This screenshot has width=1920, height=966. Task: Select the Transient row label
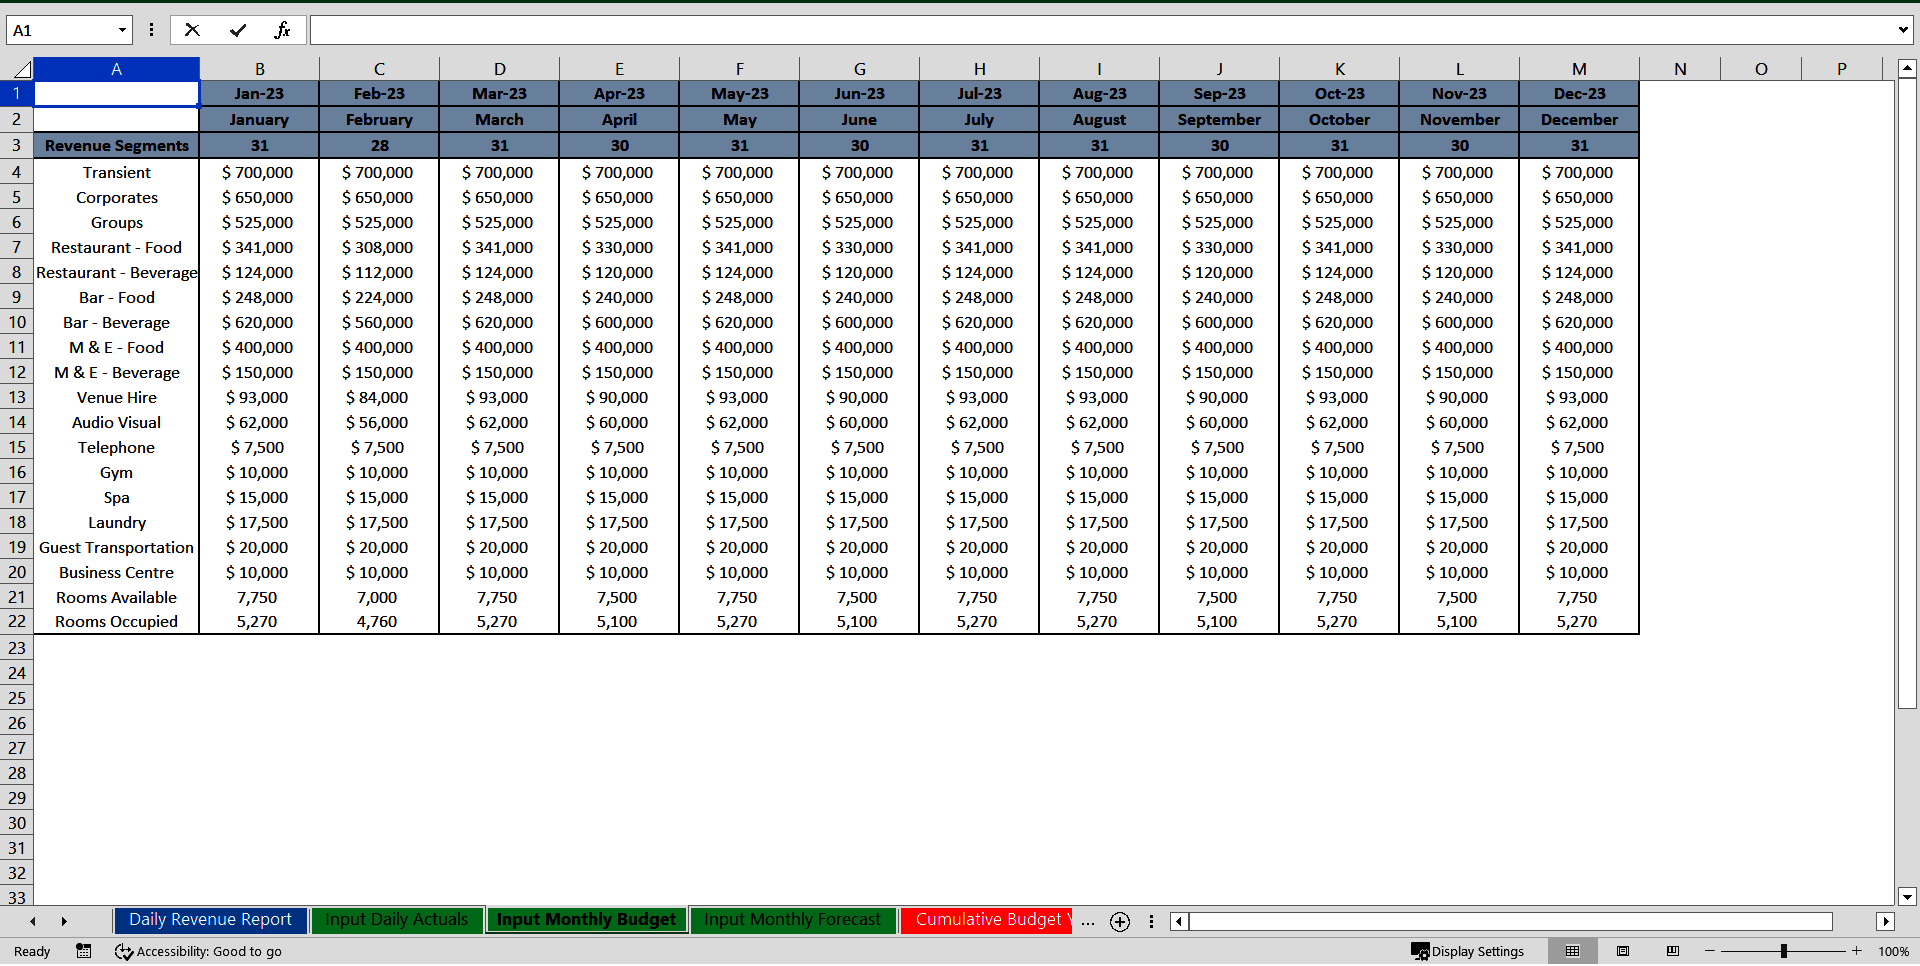116,172
